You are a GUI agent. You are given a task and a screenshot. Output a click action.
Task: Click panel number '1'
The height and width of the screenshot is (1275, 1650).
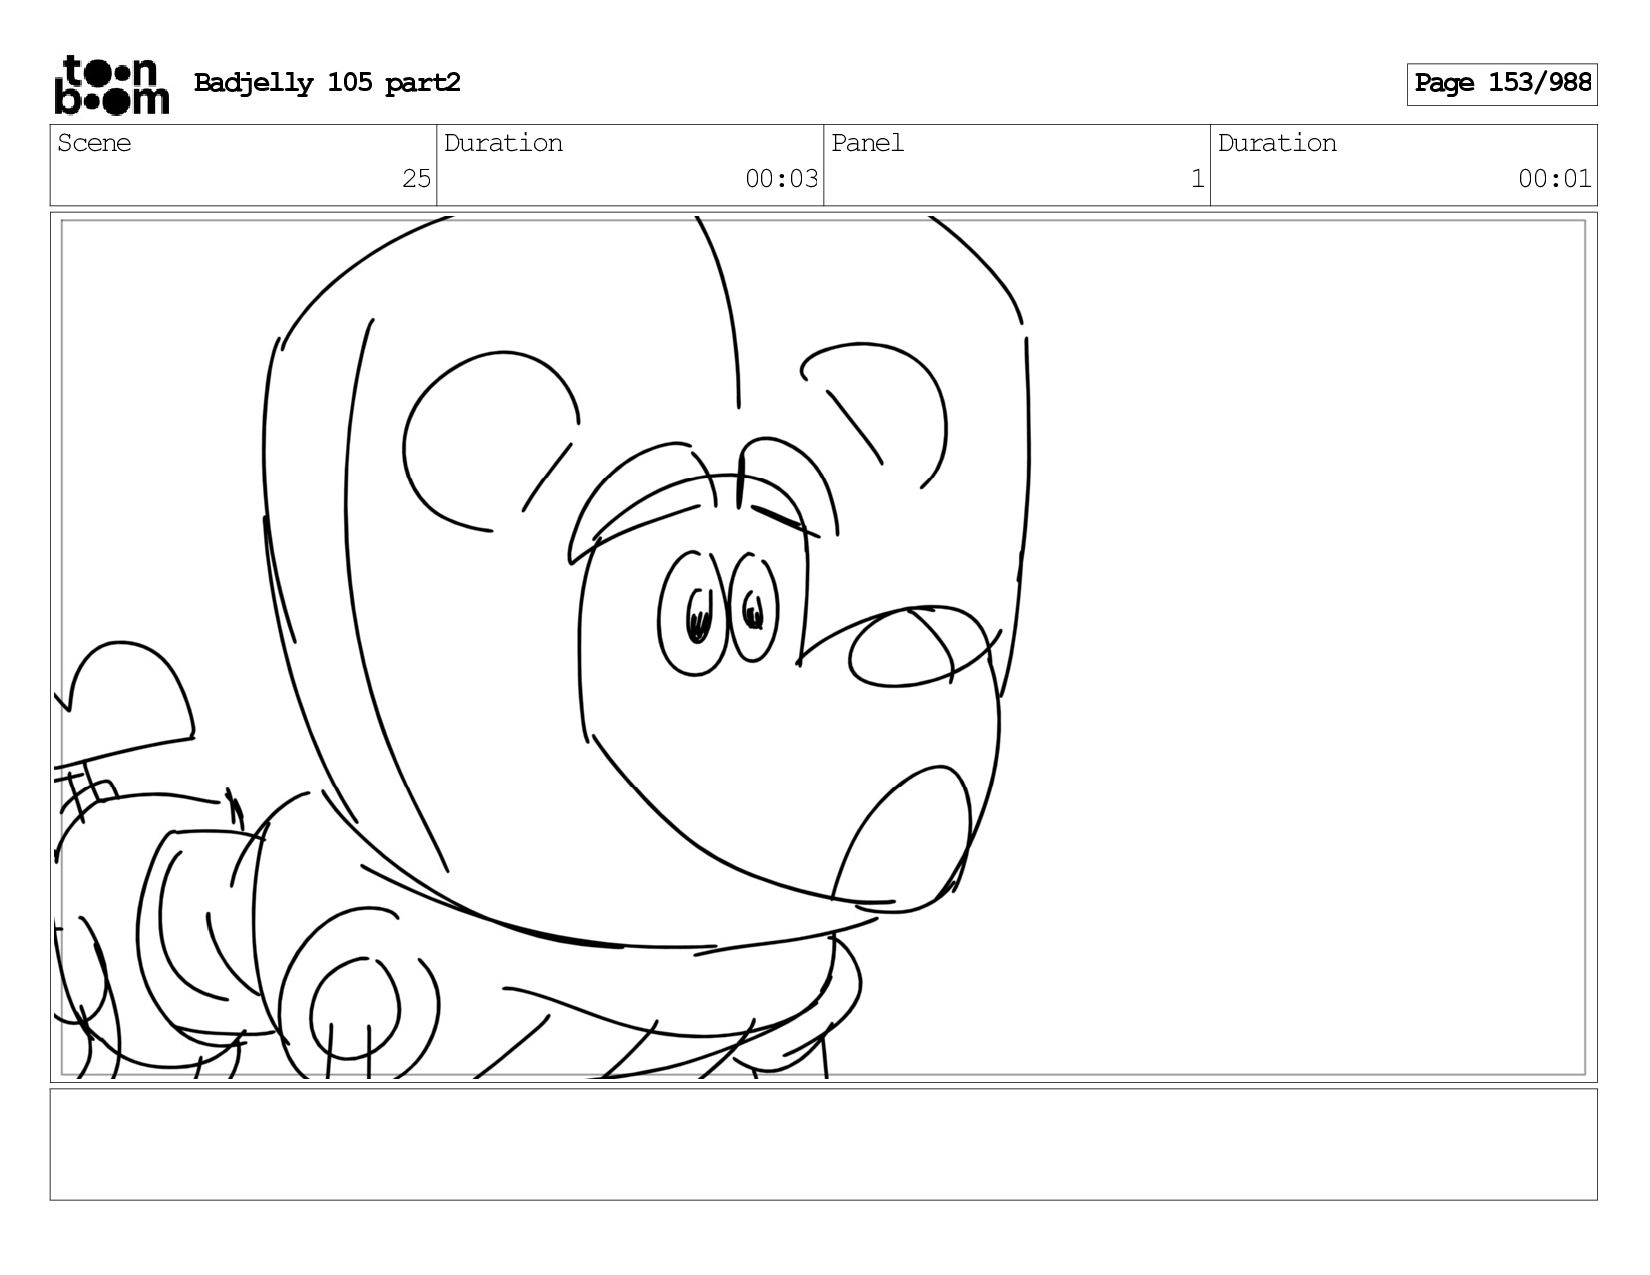click(x=1197, y=179)
